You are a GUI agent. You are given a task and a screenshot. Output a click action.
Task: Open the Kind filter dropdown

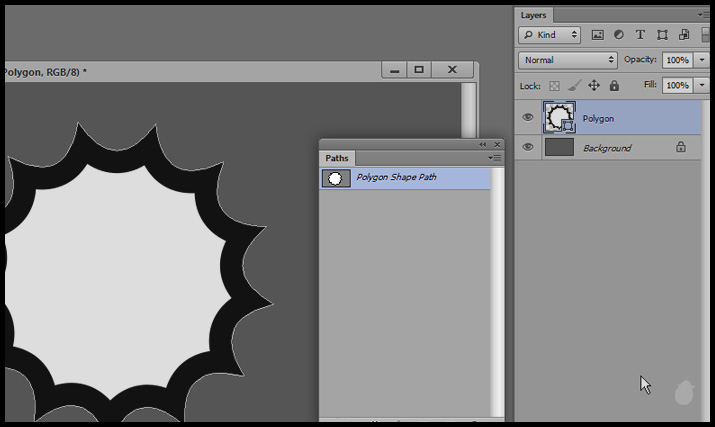(x=550, y=35)
